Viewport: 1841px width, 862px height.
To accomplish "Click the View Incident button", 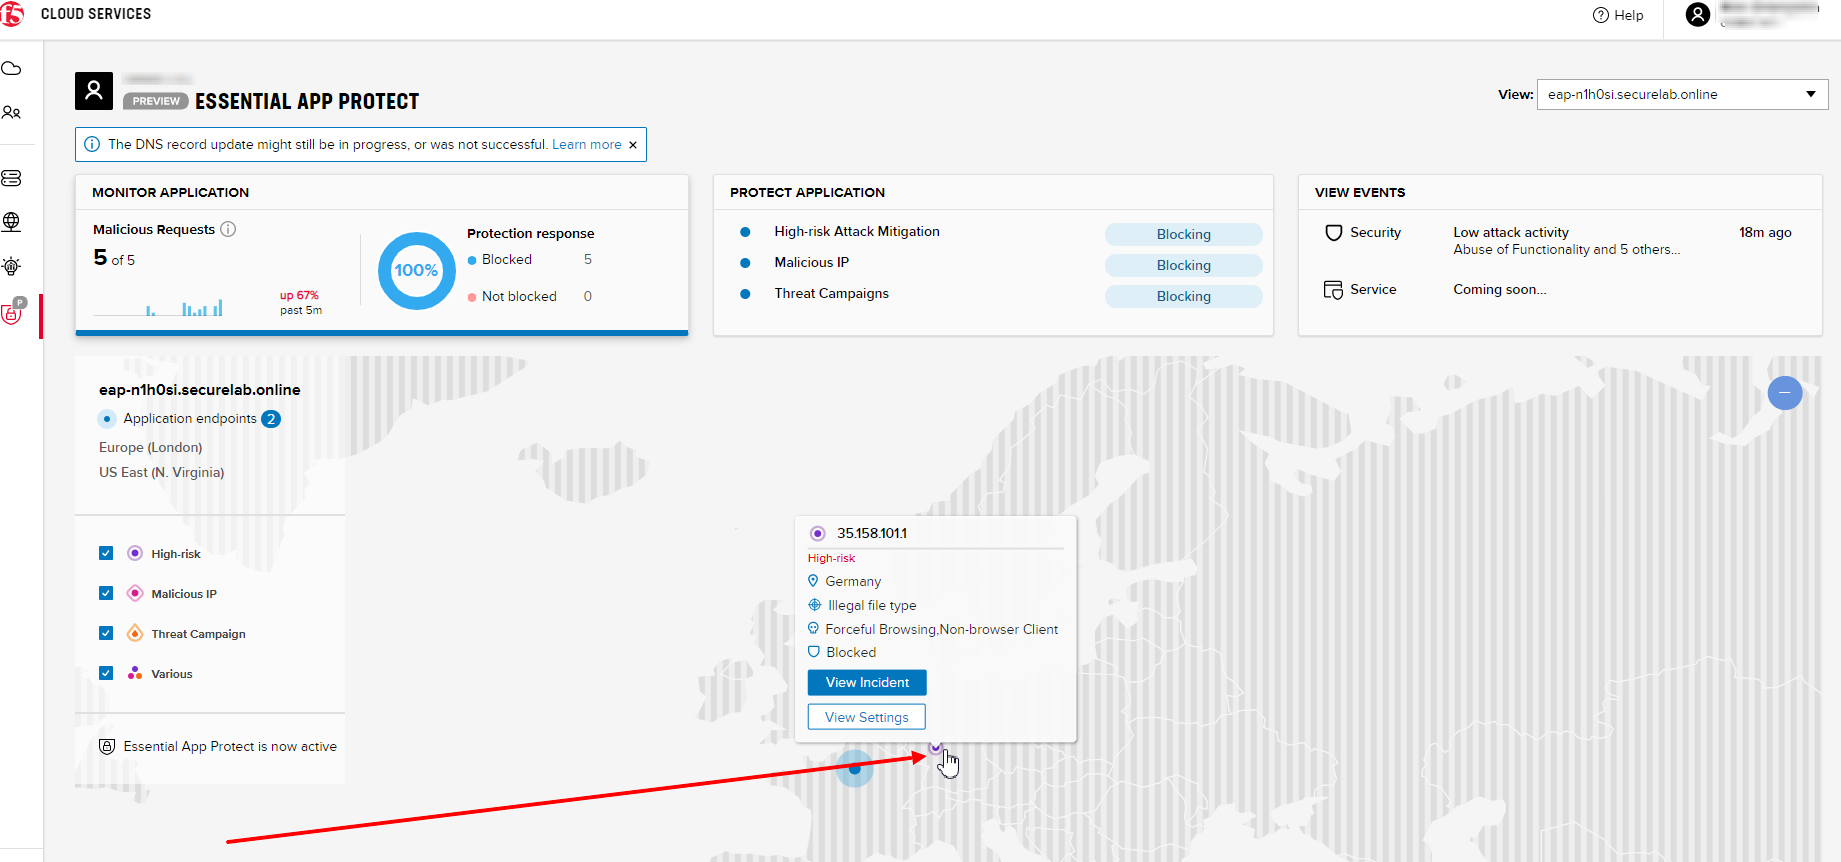I will 867,682.
